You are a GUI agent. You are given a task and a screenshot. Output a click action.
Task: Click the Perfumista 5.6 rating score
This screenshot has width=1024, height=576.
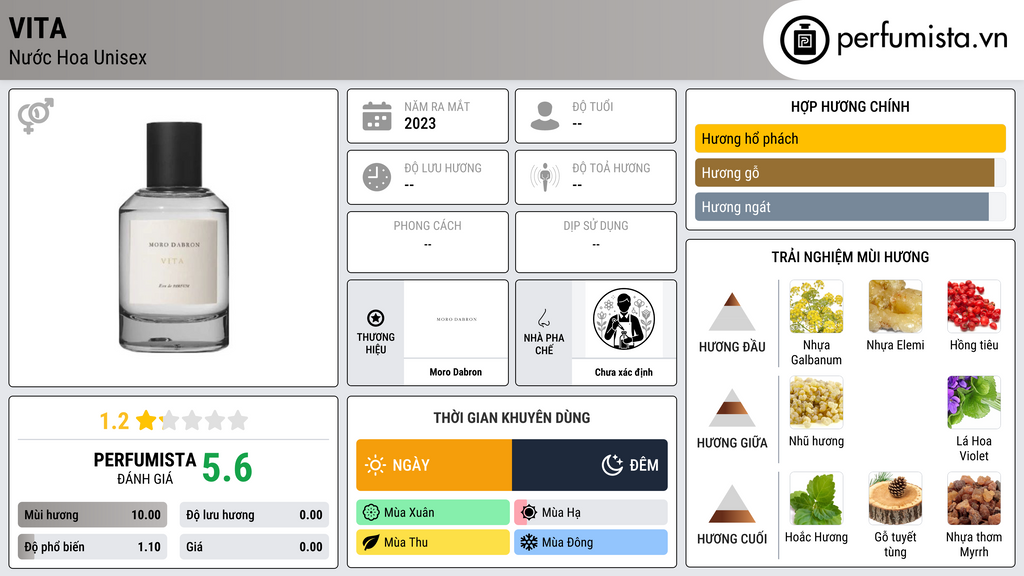[x=227, y=468]
